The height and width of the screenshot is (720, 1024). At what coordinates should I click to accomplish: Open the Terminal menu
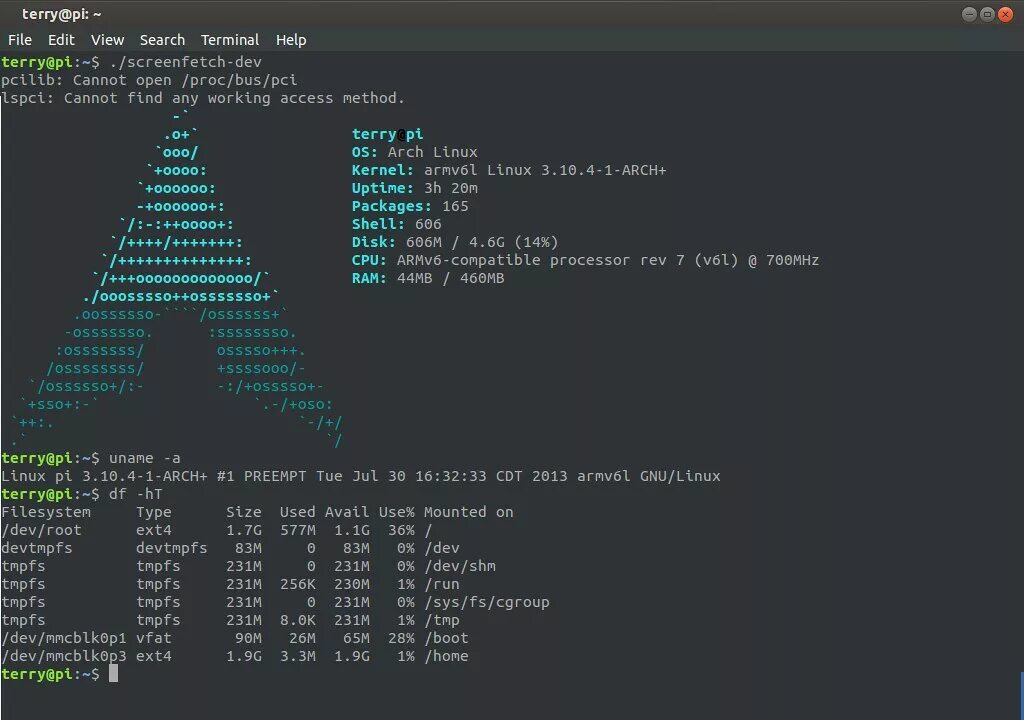pyautogui.click(x=230, y=40)
